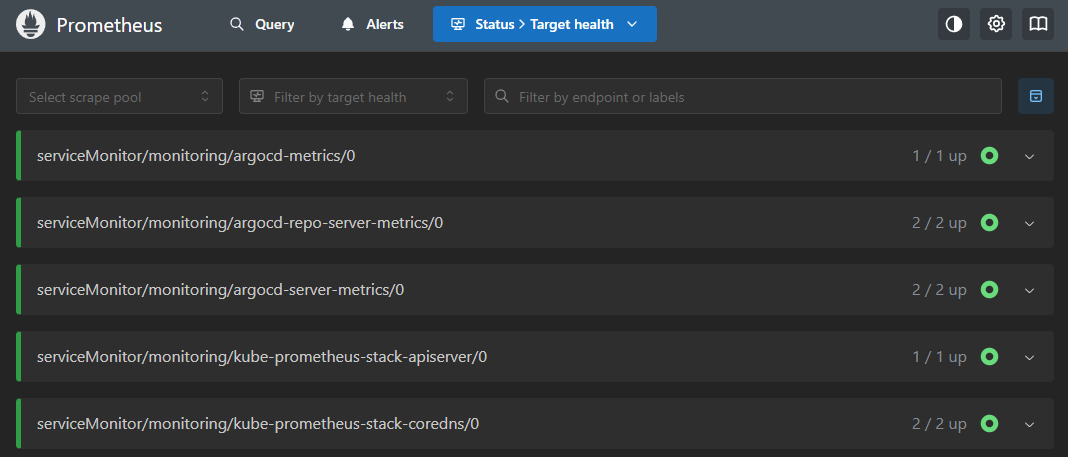This screenshot has width=1068, height=457.
Task: Click the green health ring for kube-prometheus-stack-coredns/0
Action: click(x=990, y=423)
